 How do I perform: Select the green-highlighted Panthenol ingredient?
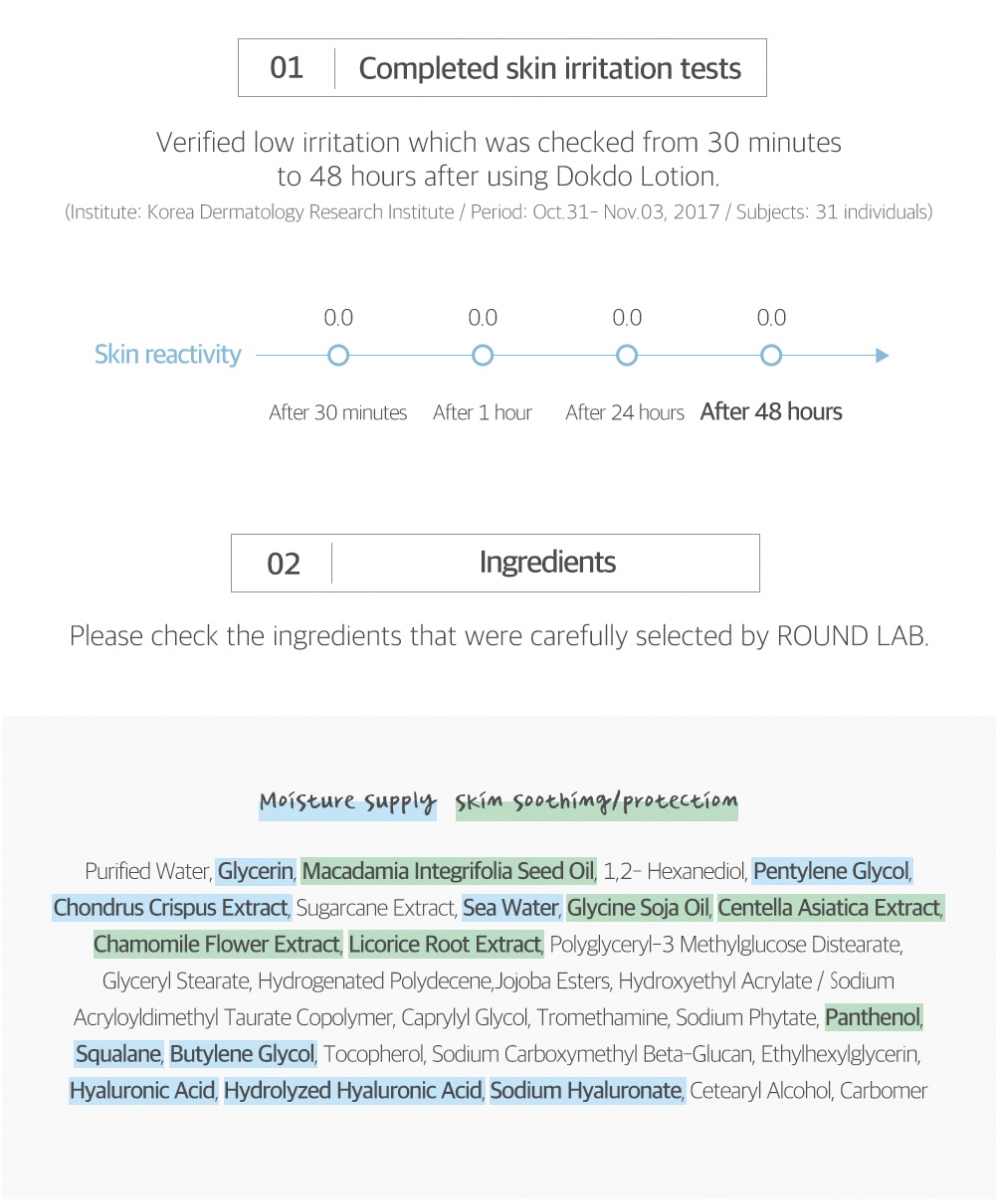click(872, 1018)
